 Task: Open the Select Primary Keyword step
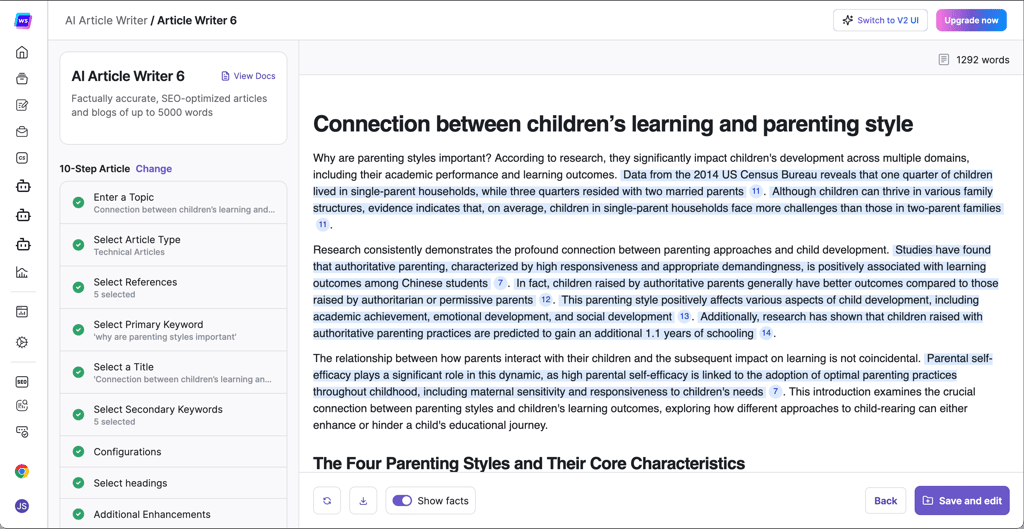click(173, 330)
